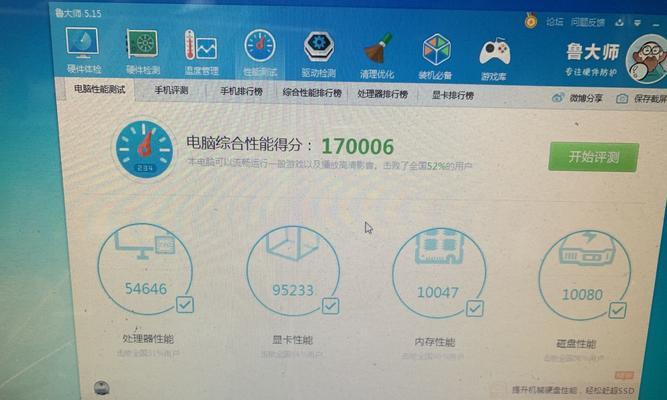The height and width of the screenshot is (400, 667).
Task: Click the download arrow icon in title bar
Action: pos(619,22)
